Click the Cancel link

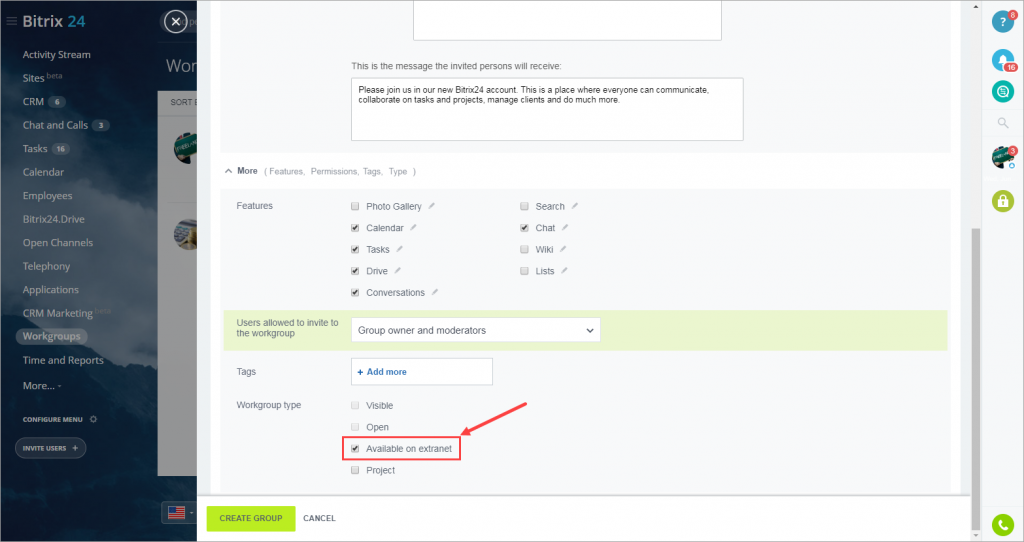click(x=319, y=518)
